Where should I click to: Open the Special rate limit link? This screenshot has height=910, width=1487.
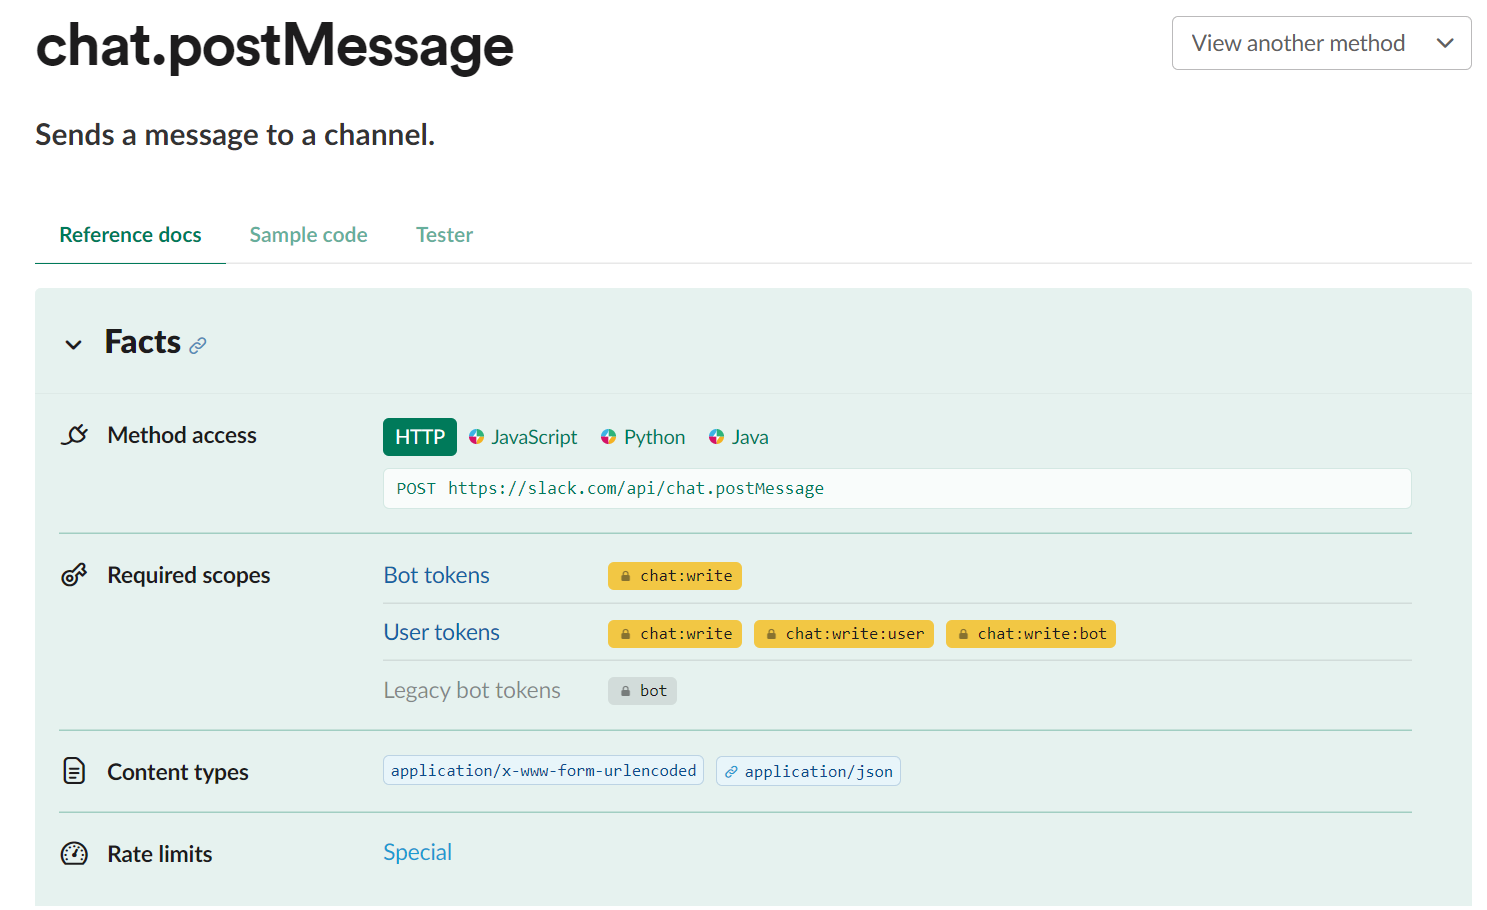(418, 852)
